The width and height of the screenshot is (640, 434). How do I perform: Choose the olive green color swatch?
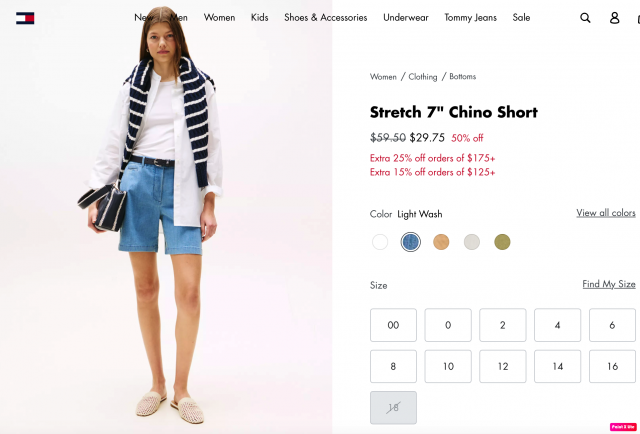pos(502,242)
